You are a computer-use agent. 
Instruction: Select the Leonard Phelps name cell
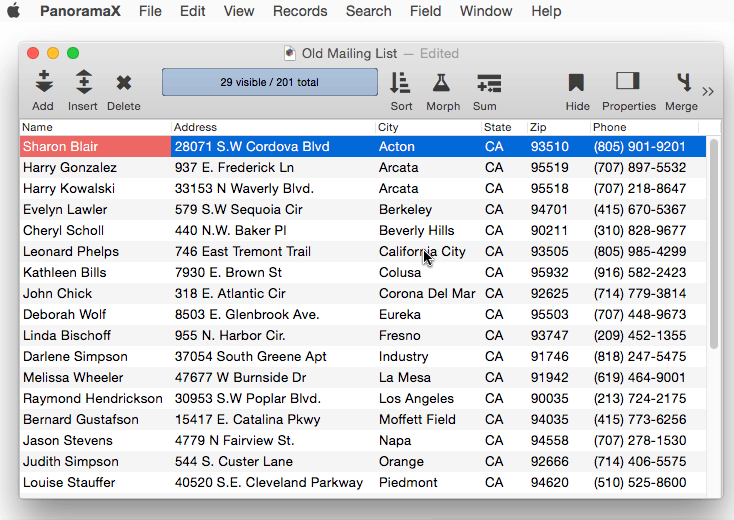[95, 251]
